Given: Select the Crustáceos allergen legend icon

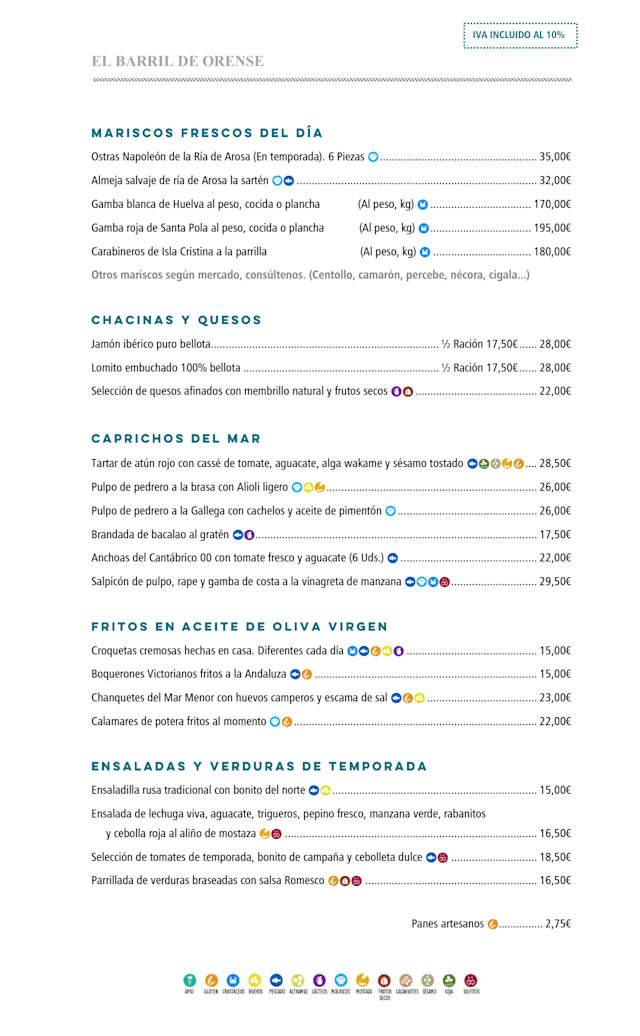Looking at the screenshot, I should pyautogui.click(x=233, y=980).
